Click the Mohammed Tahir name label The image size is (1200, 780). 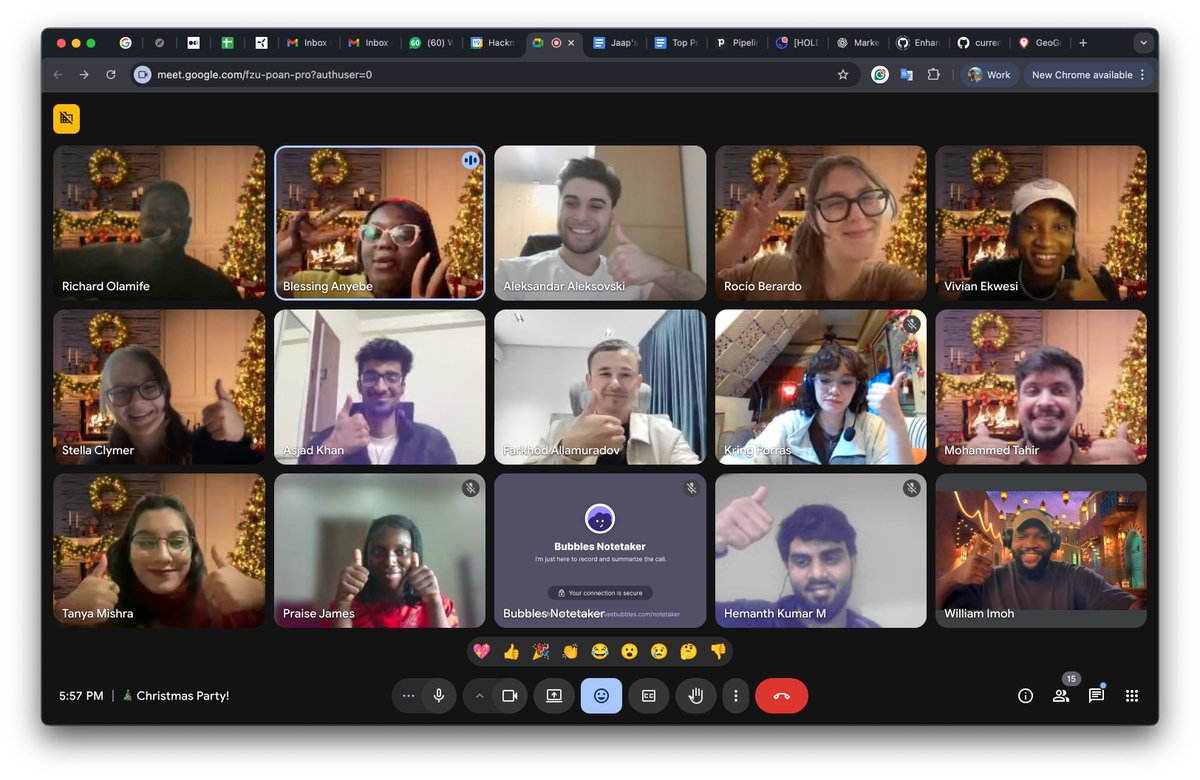[992, 450]
